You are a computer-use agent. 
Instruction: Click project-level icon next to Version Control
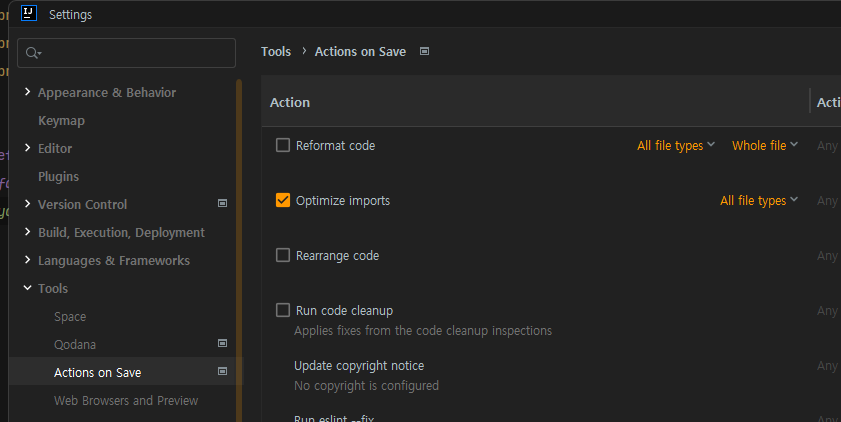tap(222, 204)
